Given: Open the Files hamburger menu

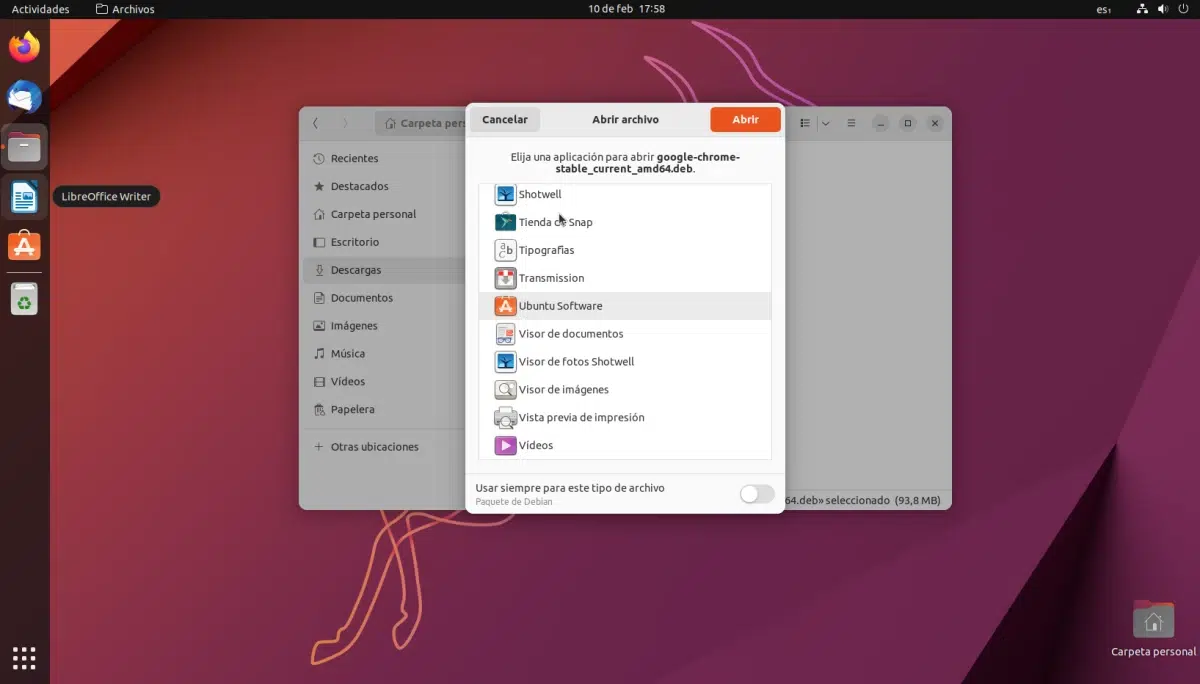Looking at the screenshot, I should 851,123.
